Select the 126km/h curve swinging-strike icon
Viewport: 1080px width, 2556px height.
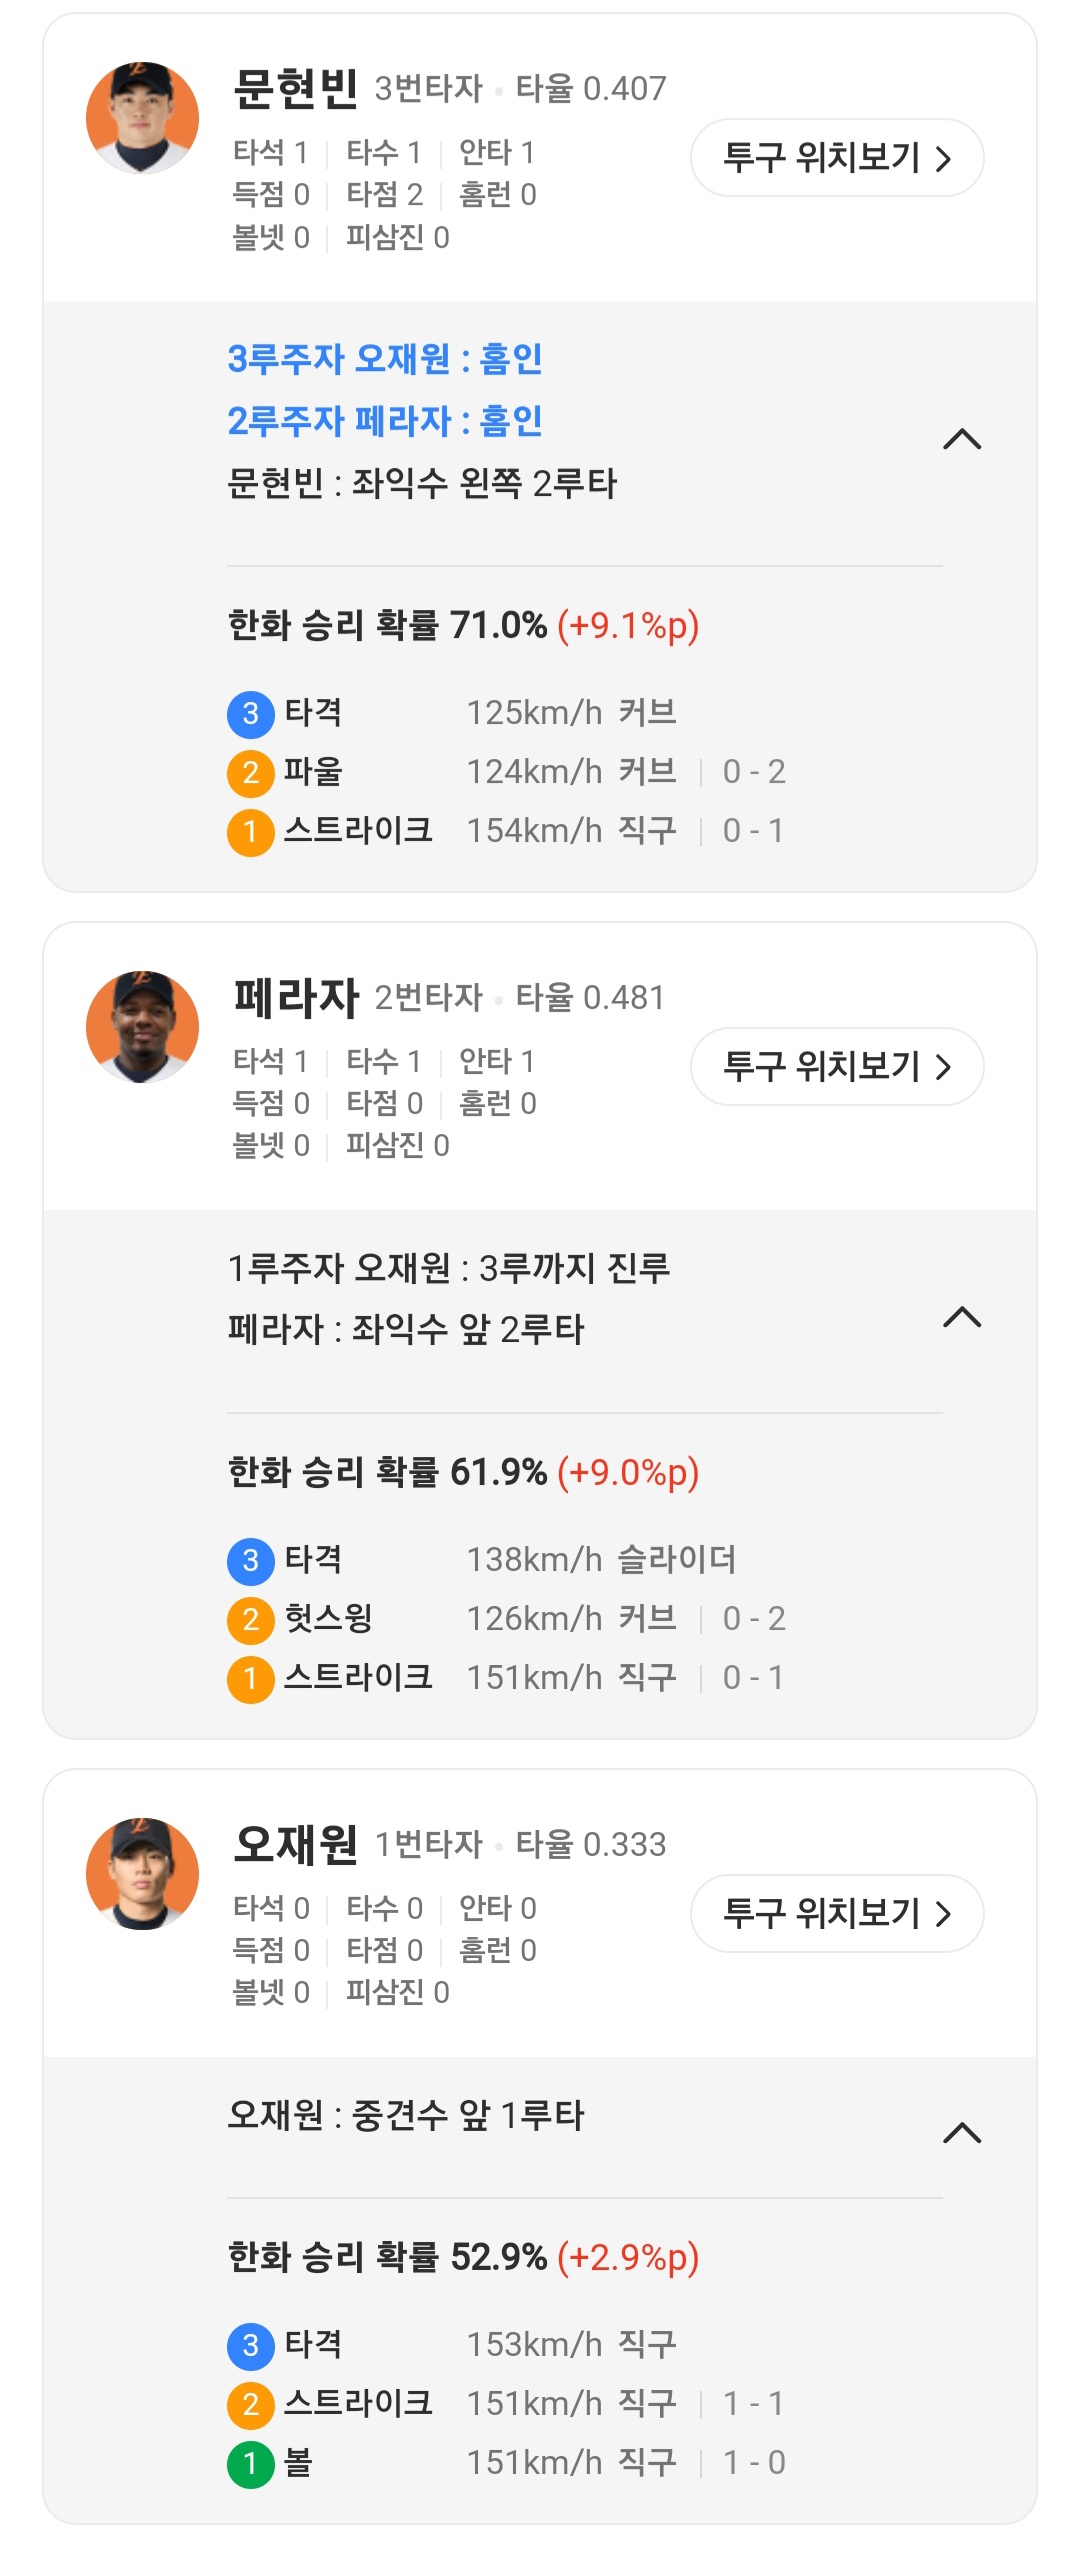pos(251,1620)
